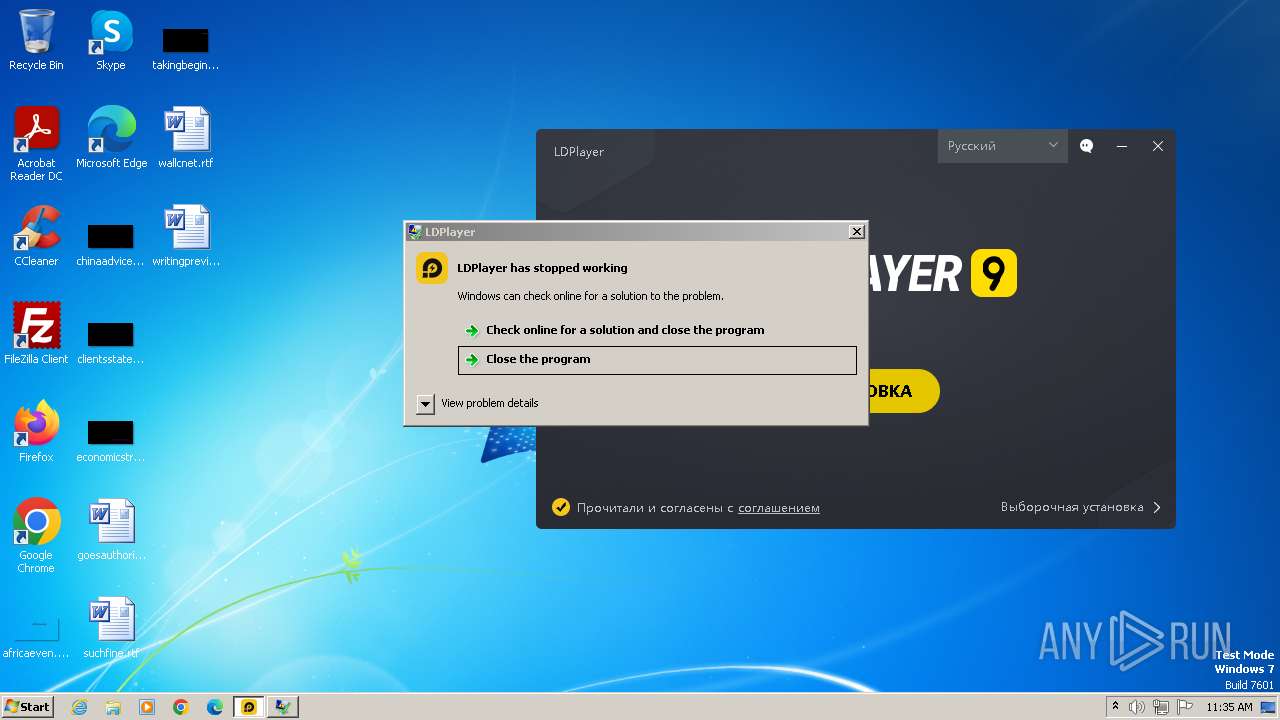Close the LDPlayer installer window
The height and width of the screenshot is (720, 1280).
point(1158,146)
